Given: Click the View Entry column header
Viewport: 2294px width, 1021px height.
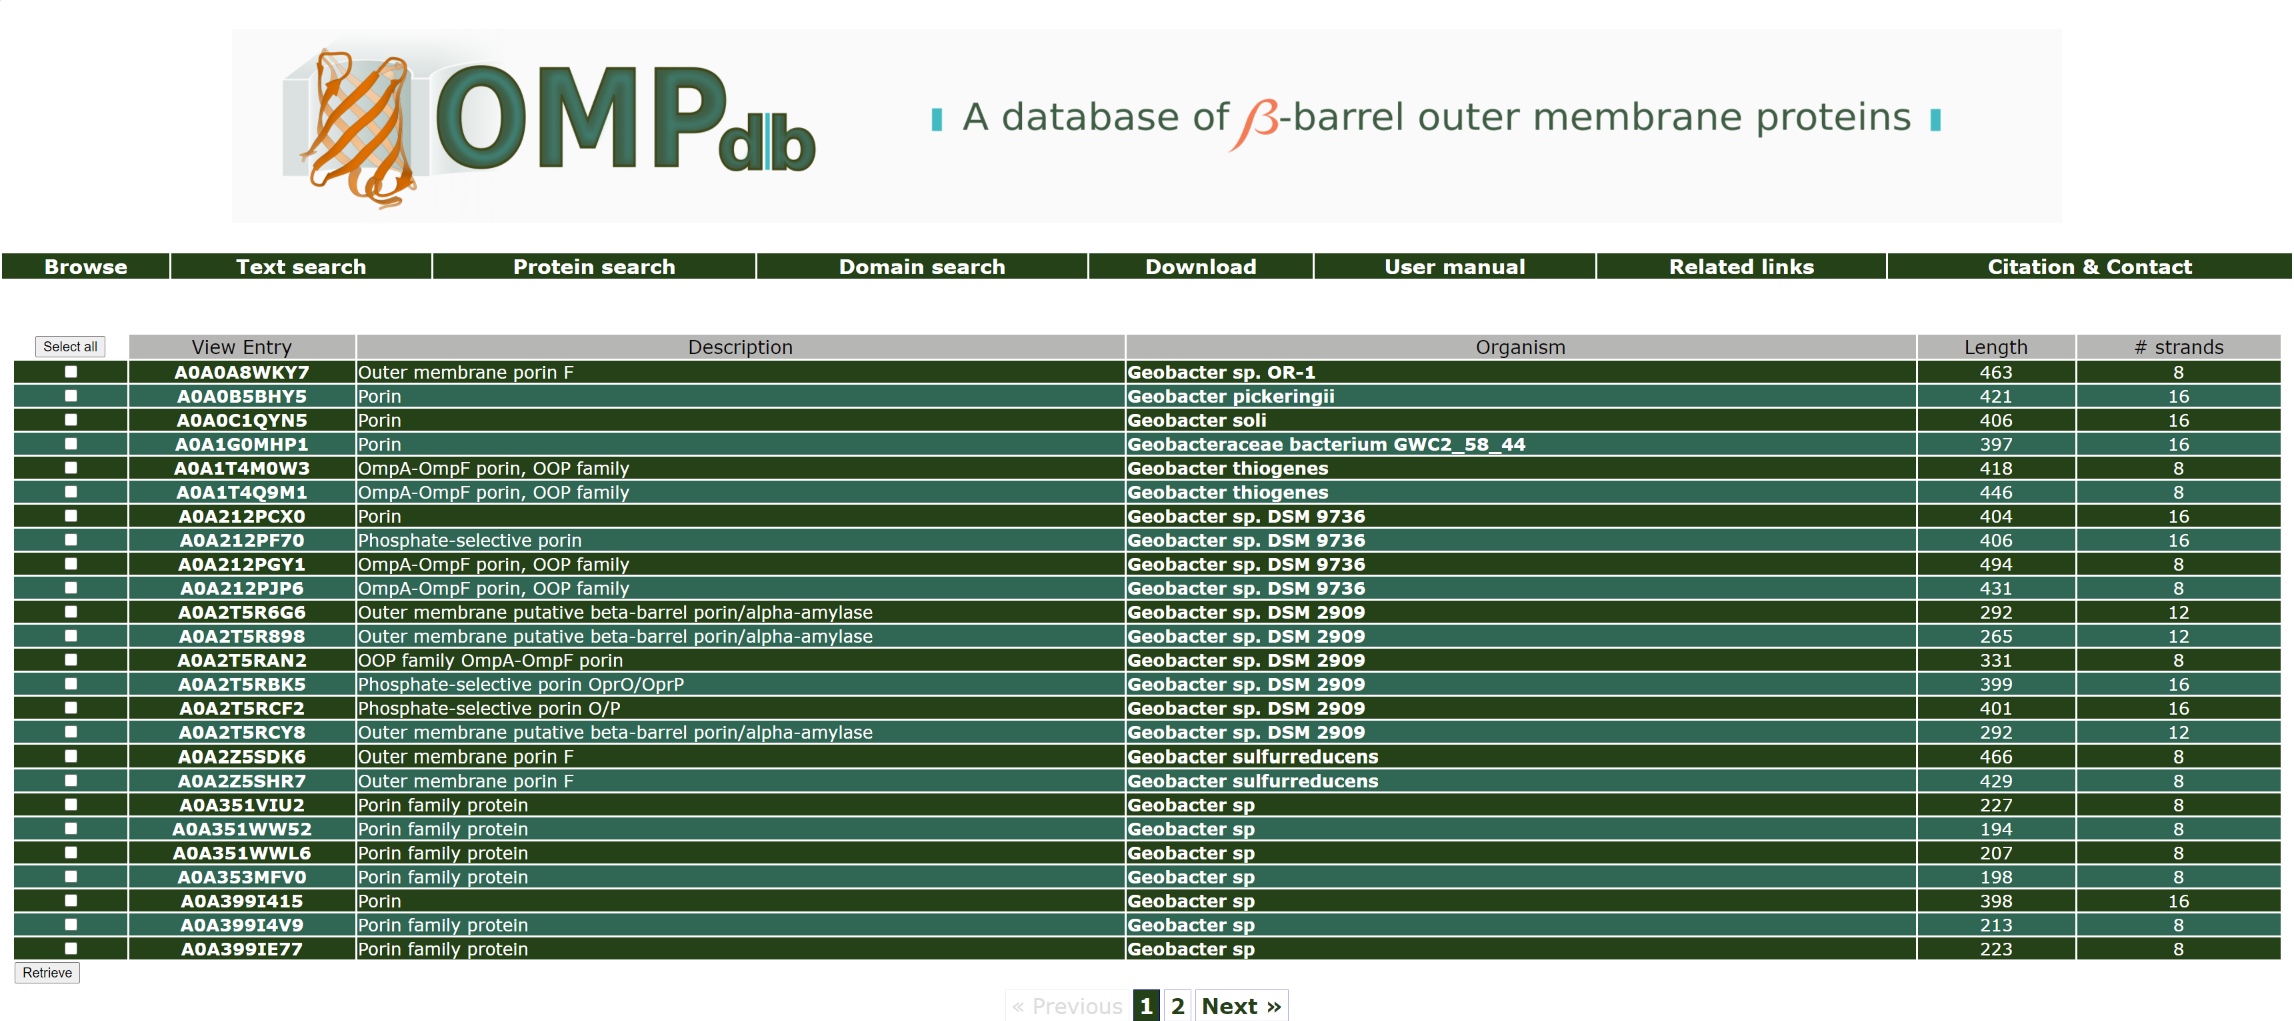Looking at the screenshot, I should 242,347.
